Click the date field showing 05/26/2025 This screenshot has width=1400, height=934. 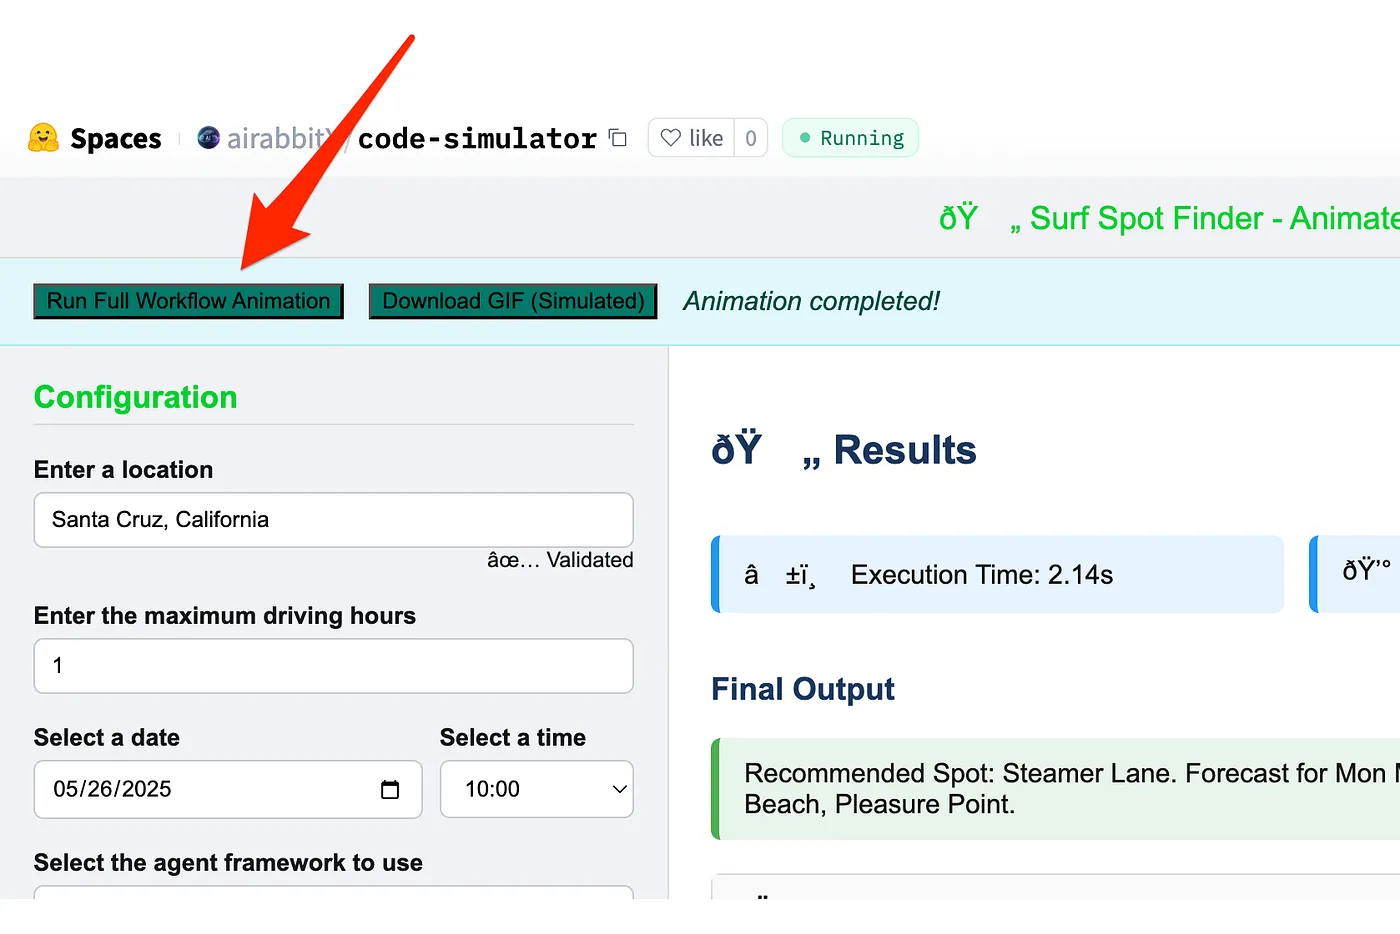point(228,789)
